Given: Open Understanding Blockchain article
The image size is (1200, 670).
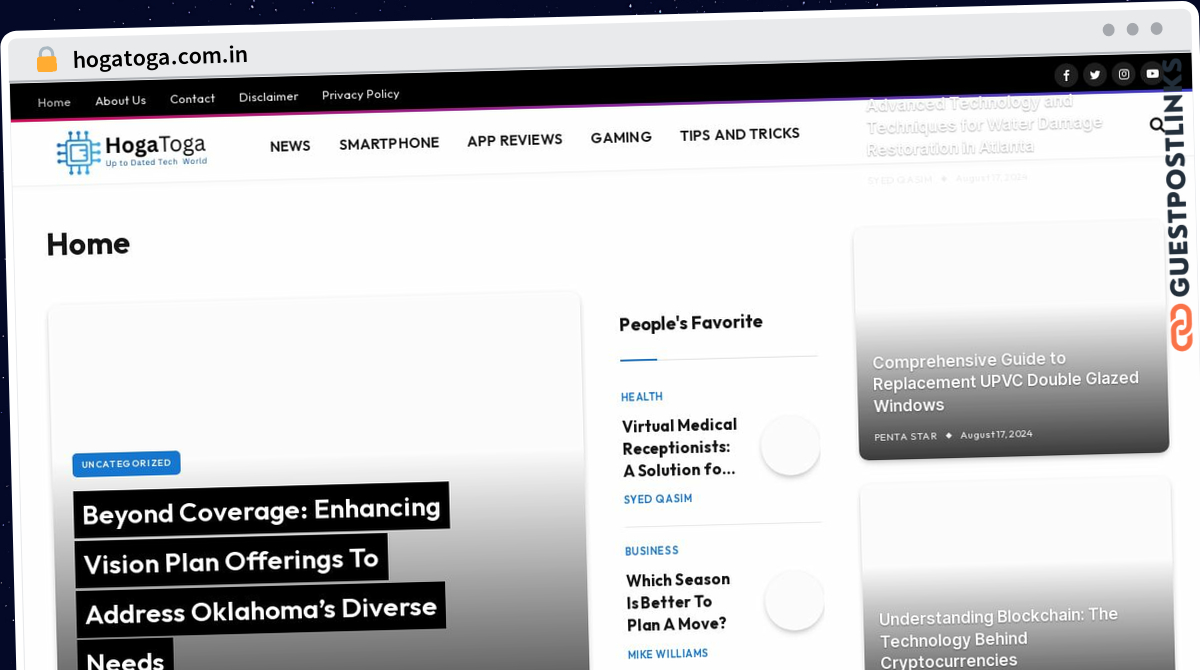Looking at the screenshot, I should click(999, 638).
